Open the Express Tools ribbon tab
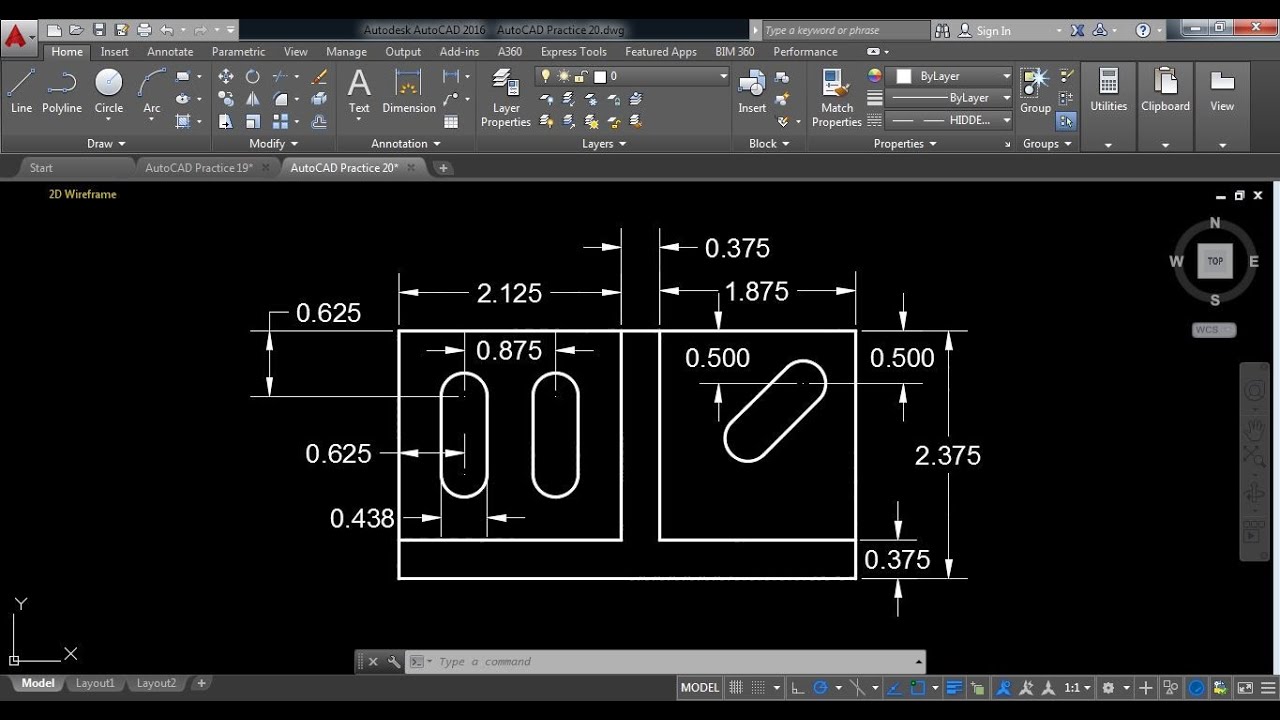This screenshot has width=1280, height=720. pos(573,52)
